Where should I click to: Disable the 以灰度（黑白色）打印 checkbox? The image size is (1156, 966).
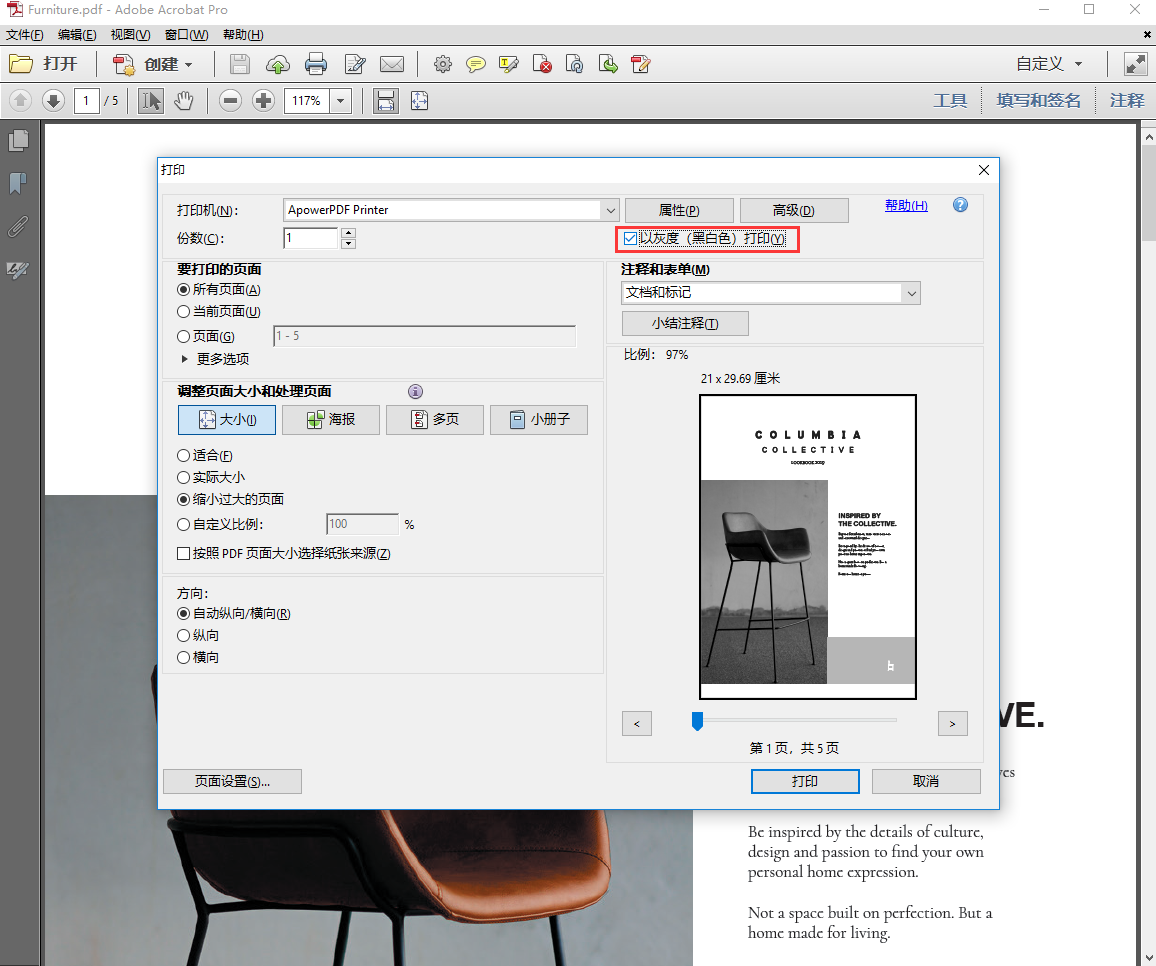(x=630, y=238)
